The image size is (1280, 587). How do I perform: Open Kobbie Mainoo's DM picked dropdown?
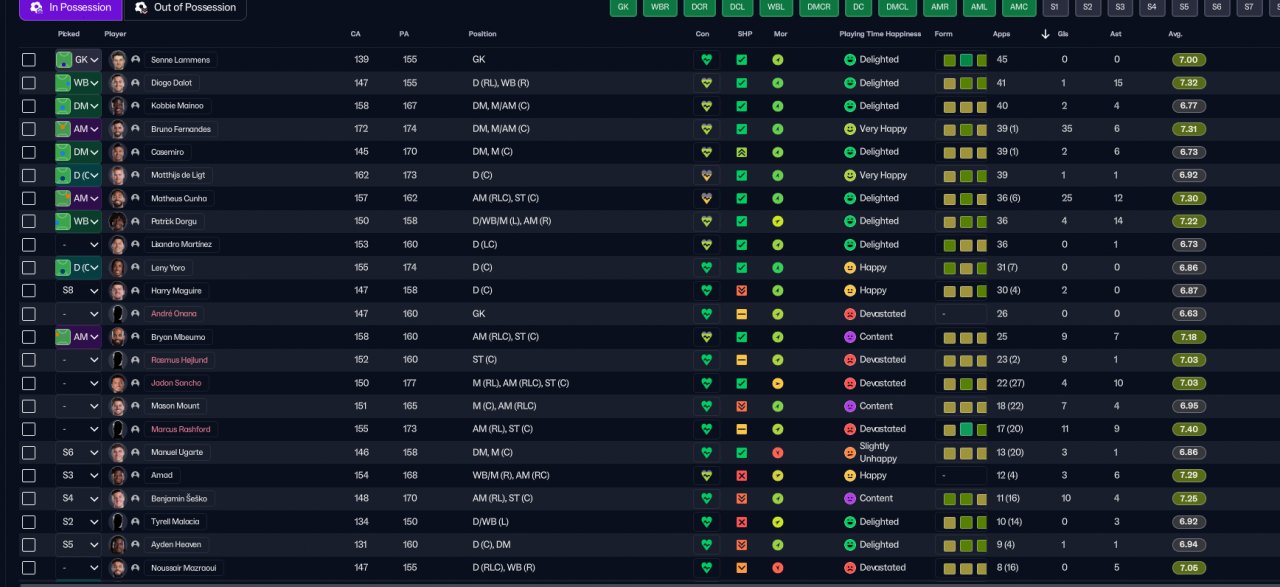[x=78, y=106]
